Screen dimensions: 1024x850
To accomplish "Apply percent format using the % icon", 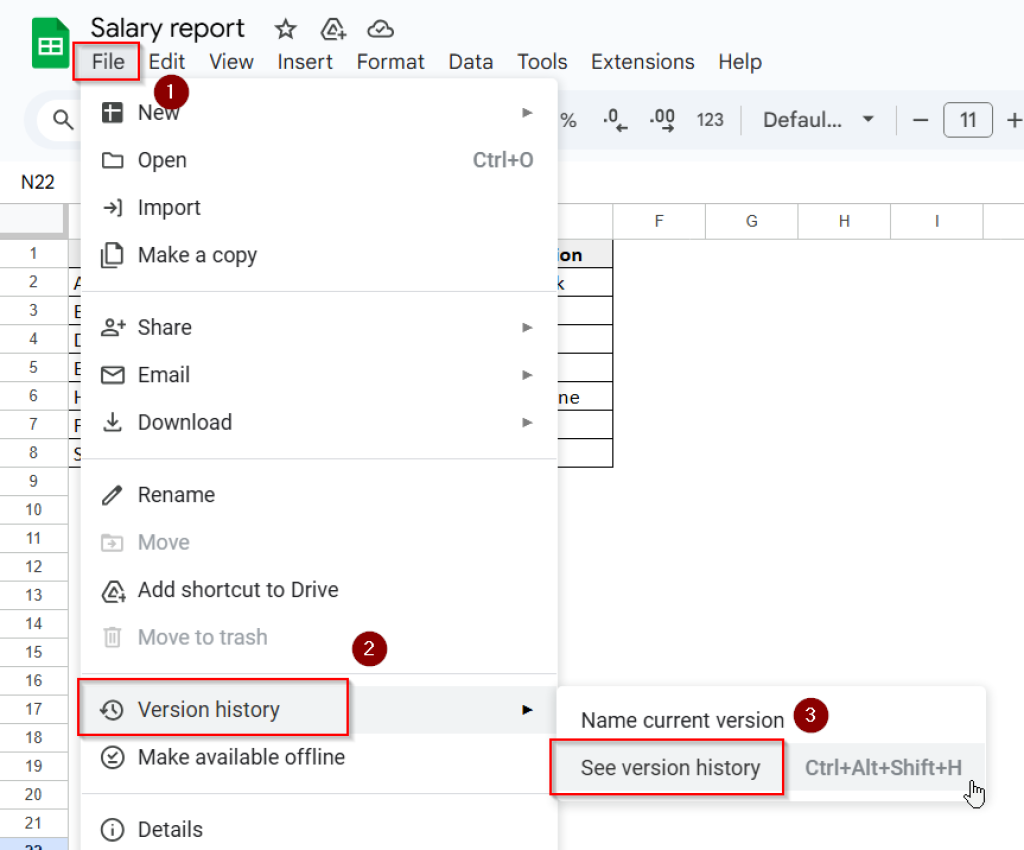I will point(568,119).
